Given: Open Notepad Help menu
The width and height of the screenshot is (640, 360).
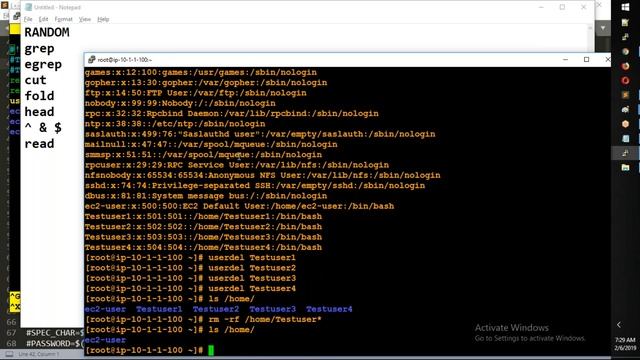Looking at the screenshot, I should tap(103, 19).
